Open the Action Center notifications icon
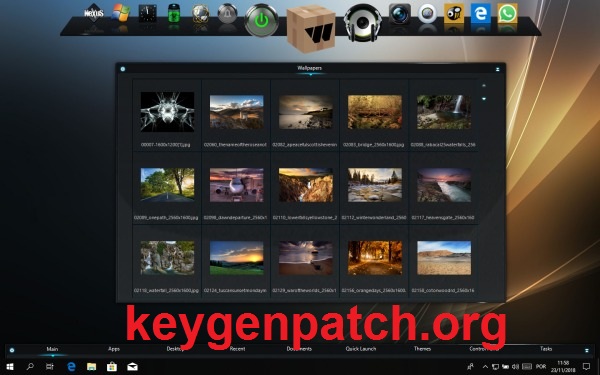 click(586, 367)
